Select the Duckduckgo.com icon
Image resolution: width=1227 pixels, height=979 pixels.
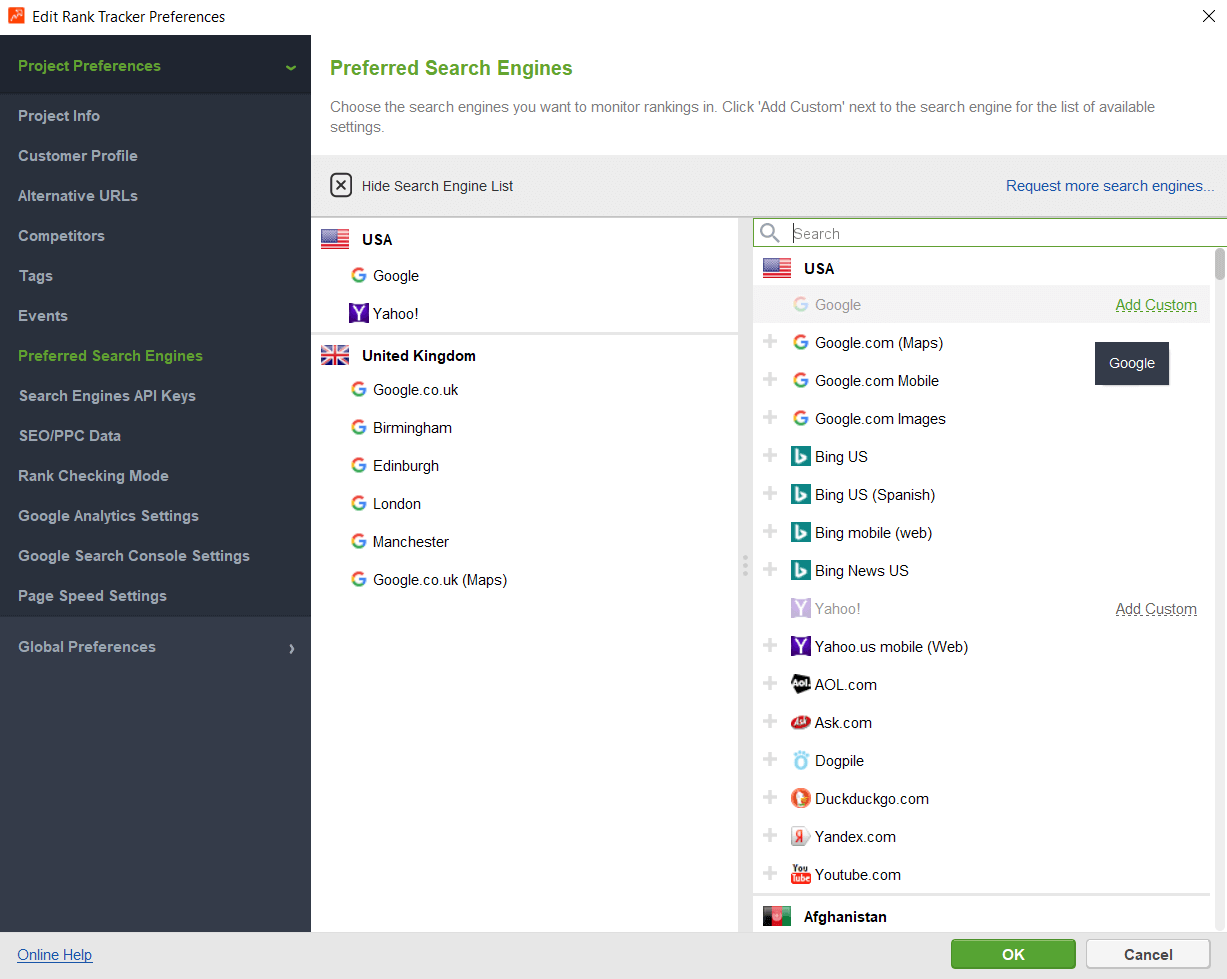[x=801, y=798]
